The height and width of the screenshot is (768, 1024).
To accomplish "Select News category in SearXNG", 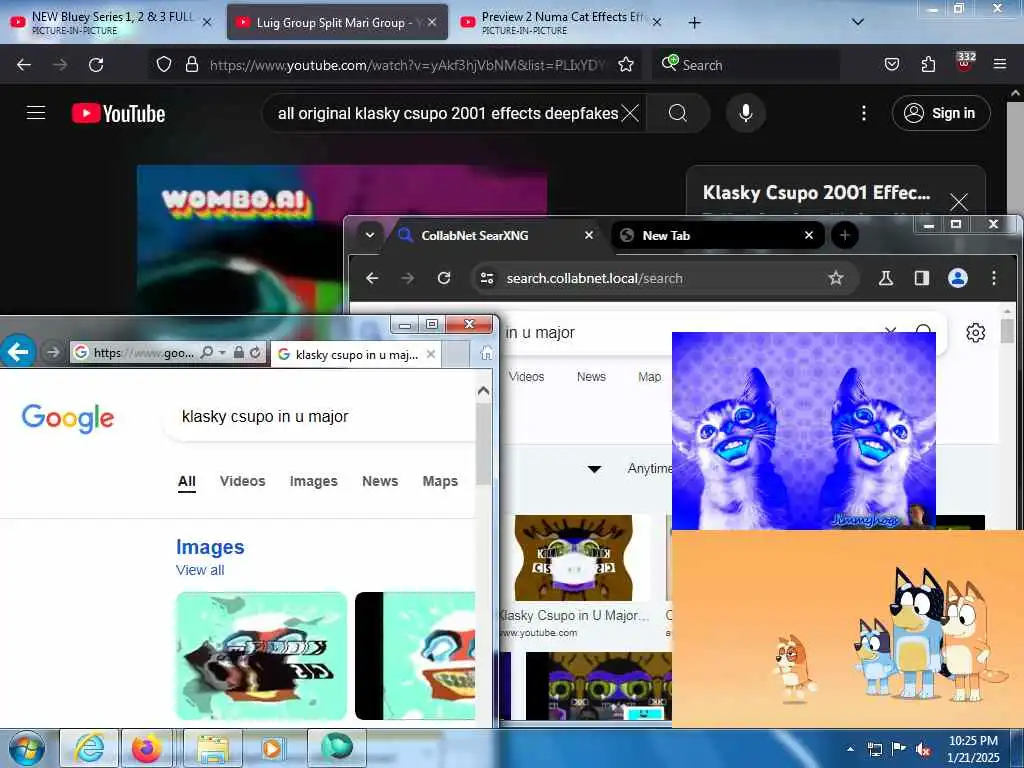I will tap(591, 377).
